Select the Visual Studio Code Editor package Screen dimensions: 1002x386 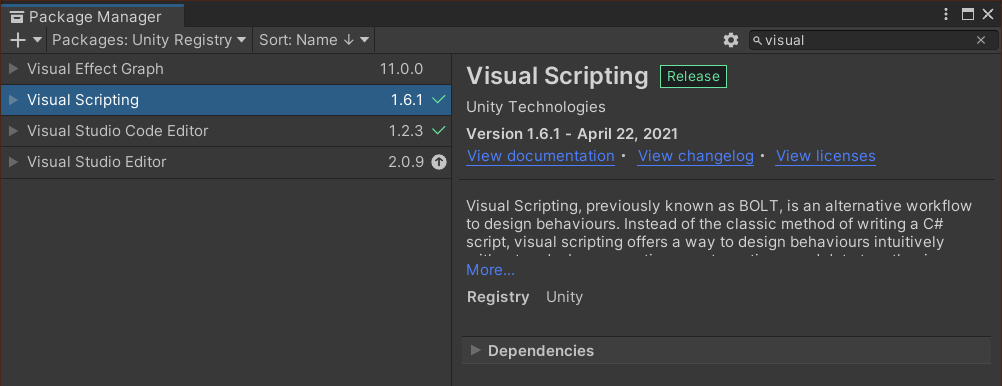tap(226, 131)
